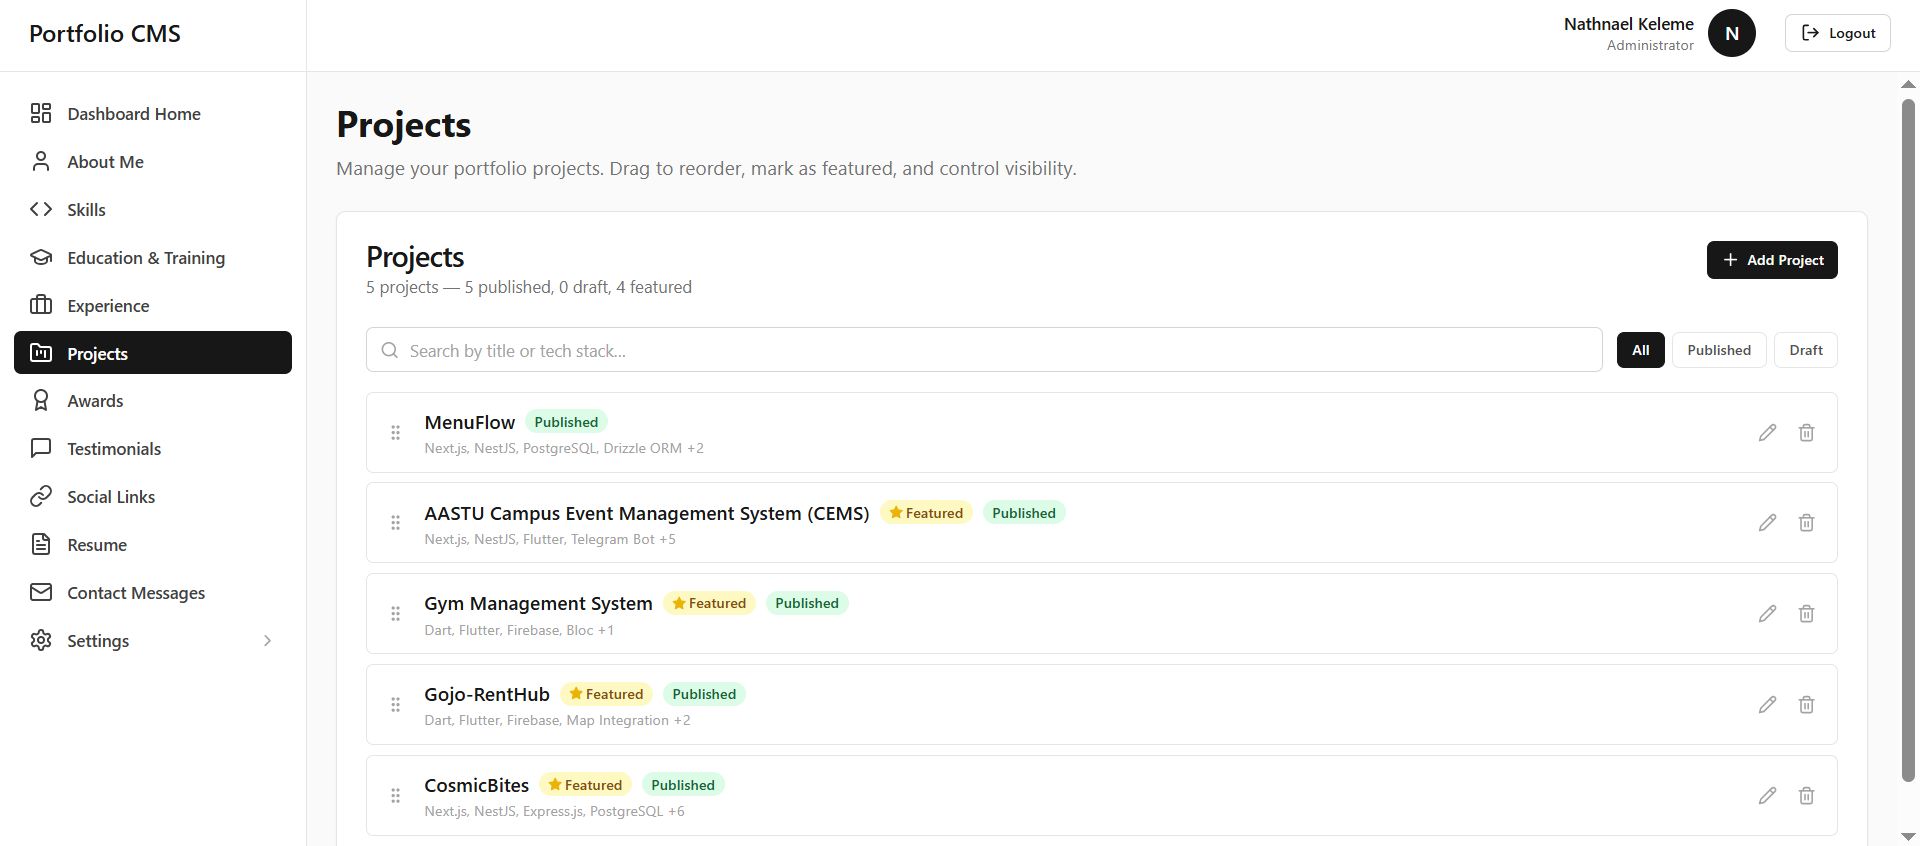Select drag handle of Gym Management System
The width and height of the screenshot is (1920, 846).
pos(395,613)
